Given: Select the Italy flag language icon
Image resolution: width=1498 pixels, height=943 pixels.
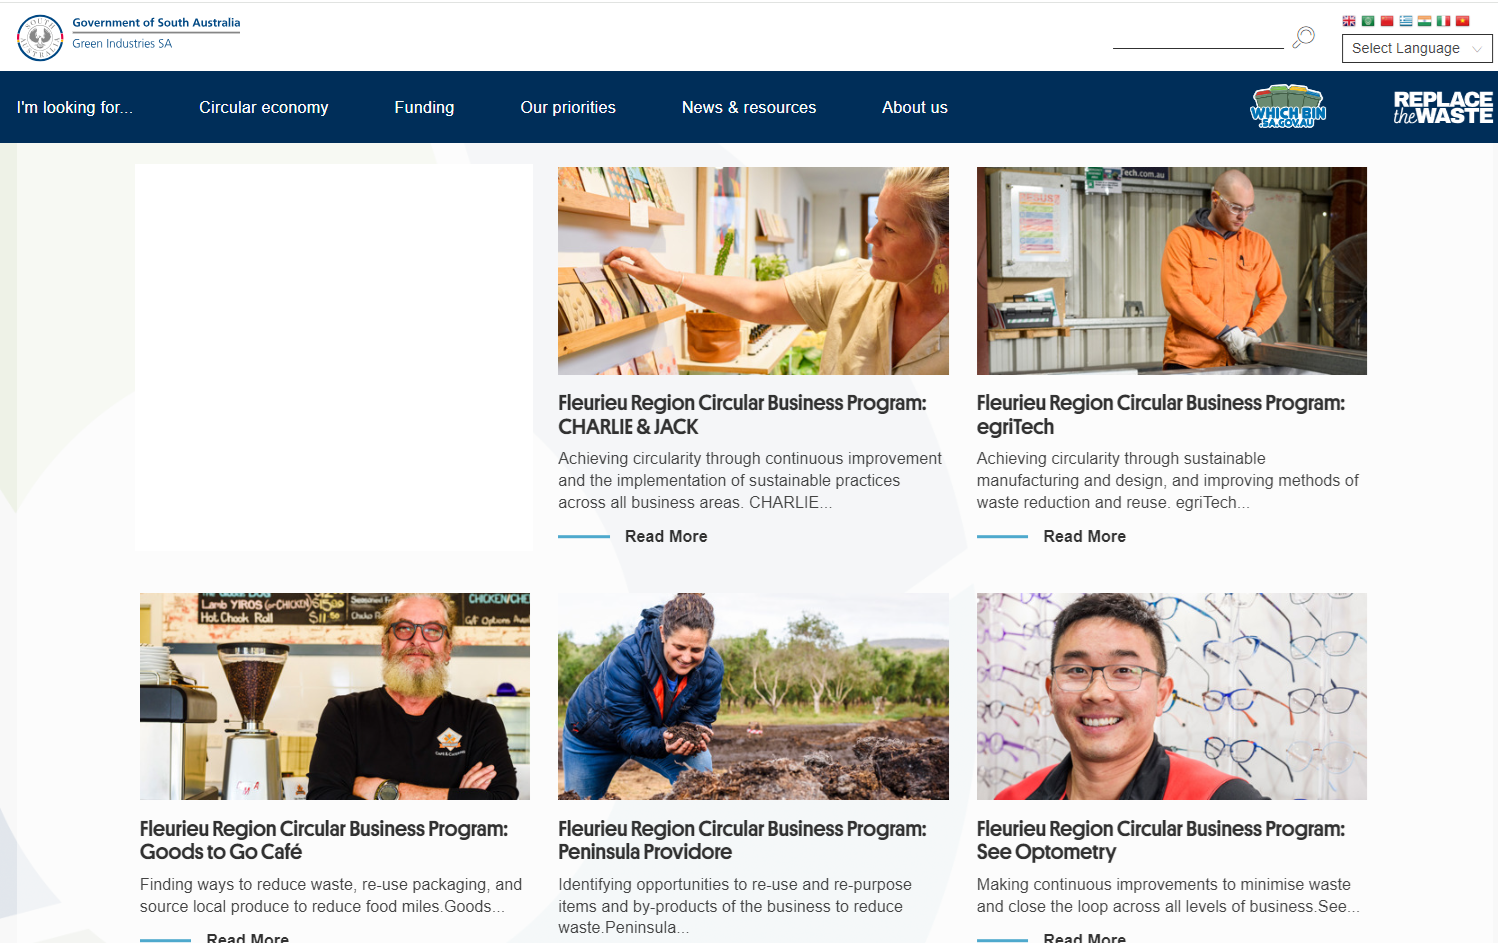Looking at the screenshot, I should pos(1443,21).
